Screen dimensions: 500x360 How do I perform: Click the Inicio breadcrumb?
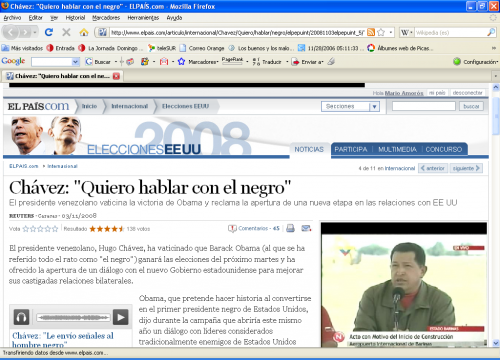tap(89, 106)
